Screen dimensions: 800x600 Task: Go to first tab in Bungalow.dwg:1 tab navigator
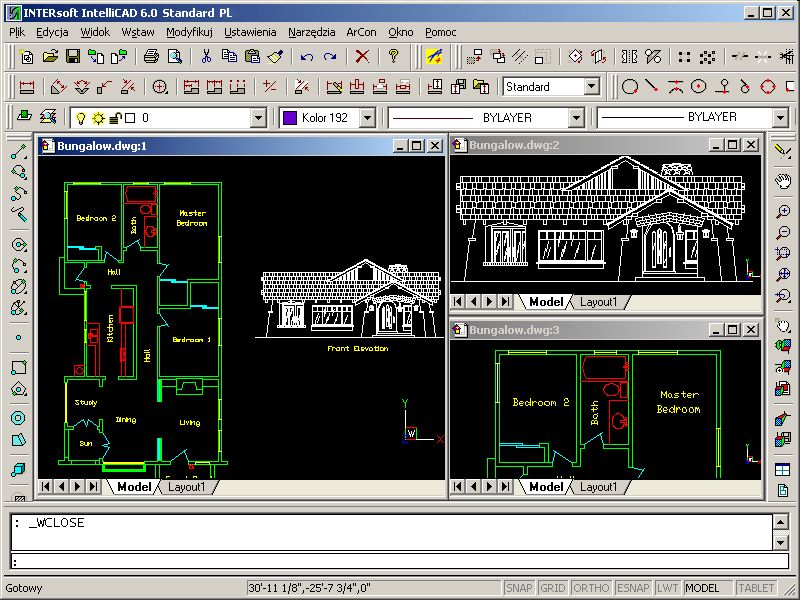click(45, 487)
